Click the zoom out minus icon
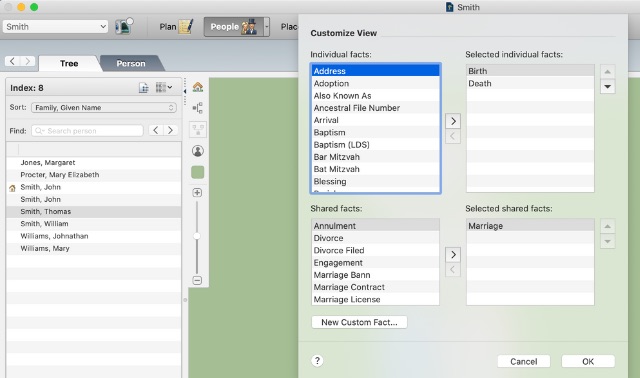The height and width of the screenshot is (378, 640). (x=197, y=280)
